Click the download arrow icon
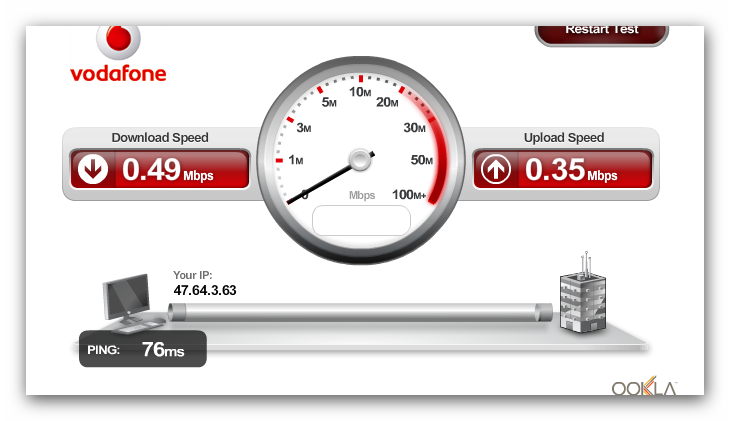Viewport: 730px width, 421px height. point(93,169)
